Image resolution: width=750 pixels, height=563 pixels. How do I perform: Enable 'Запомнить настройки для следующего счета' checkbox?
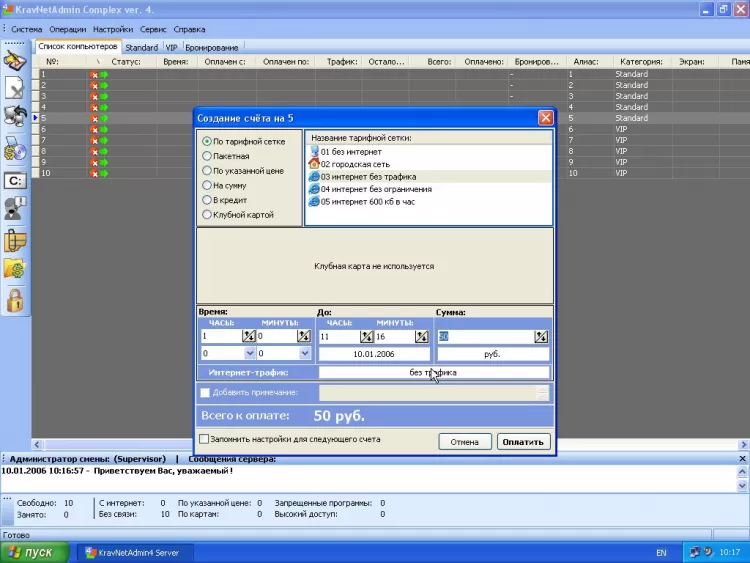coord(204,439)
